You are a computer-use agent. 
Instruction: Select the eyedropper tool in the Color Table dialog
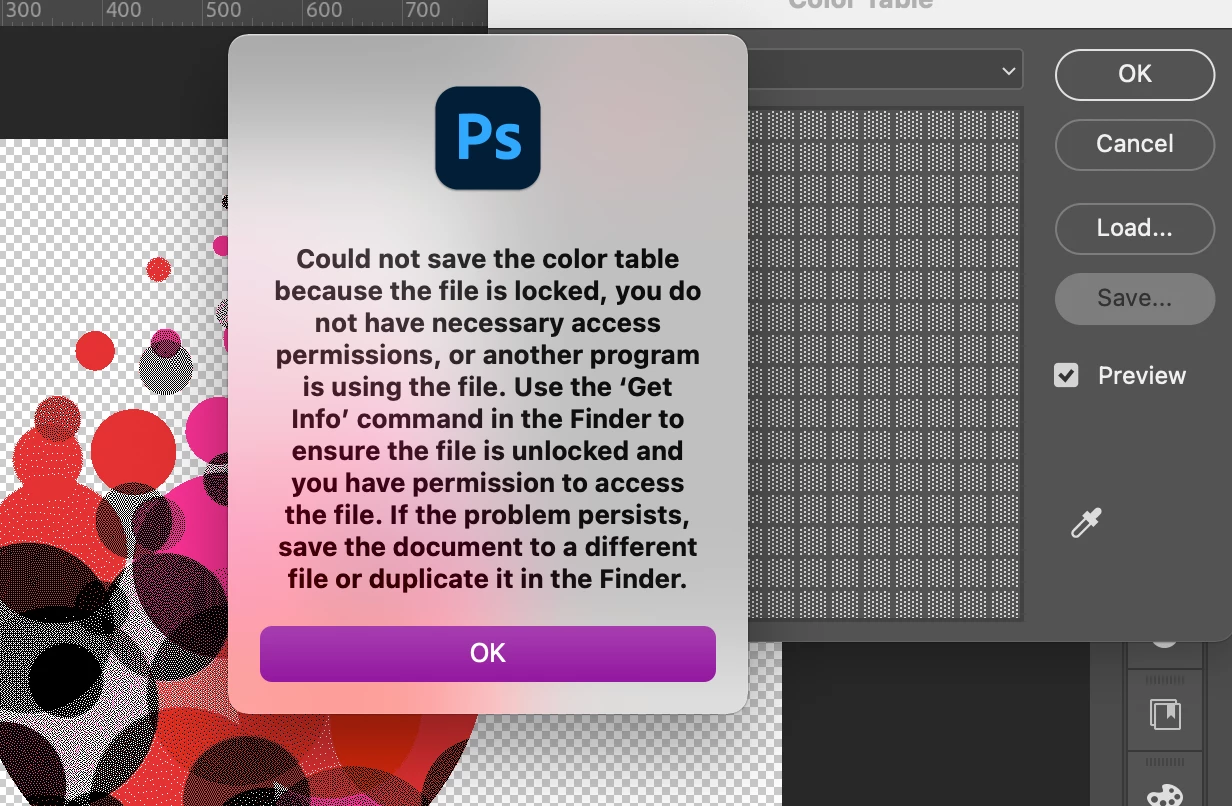point(1086,523)
